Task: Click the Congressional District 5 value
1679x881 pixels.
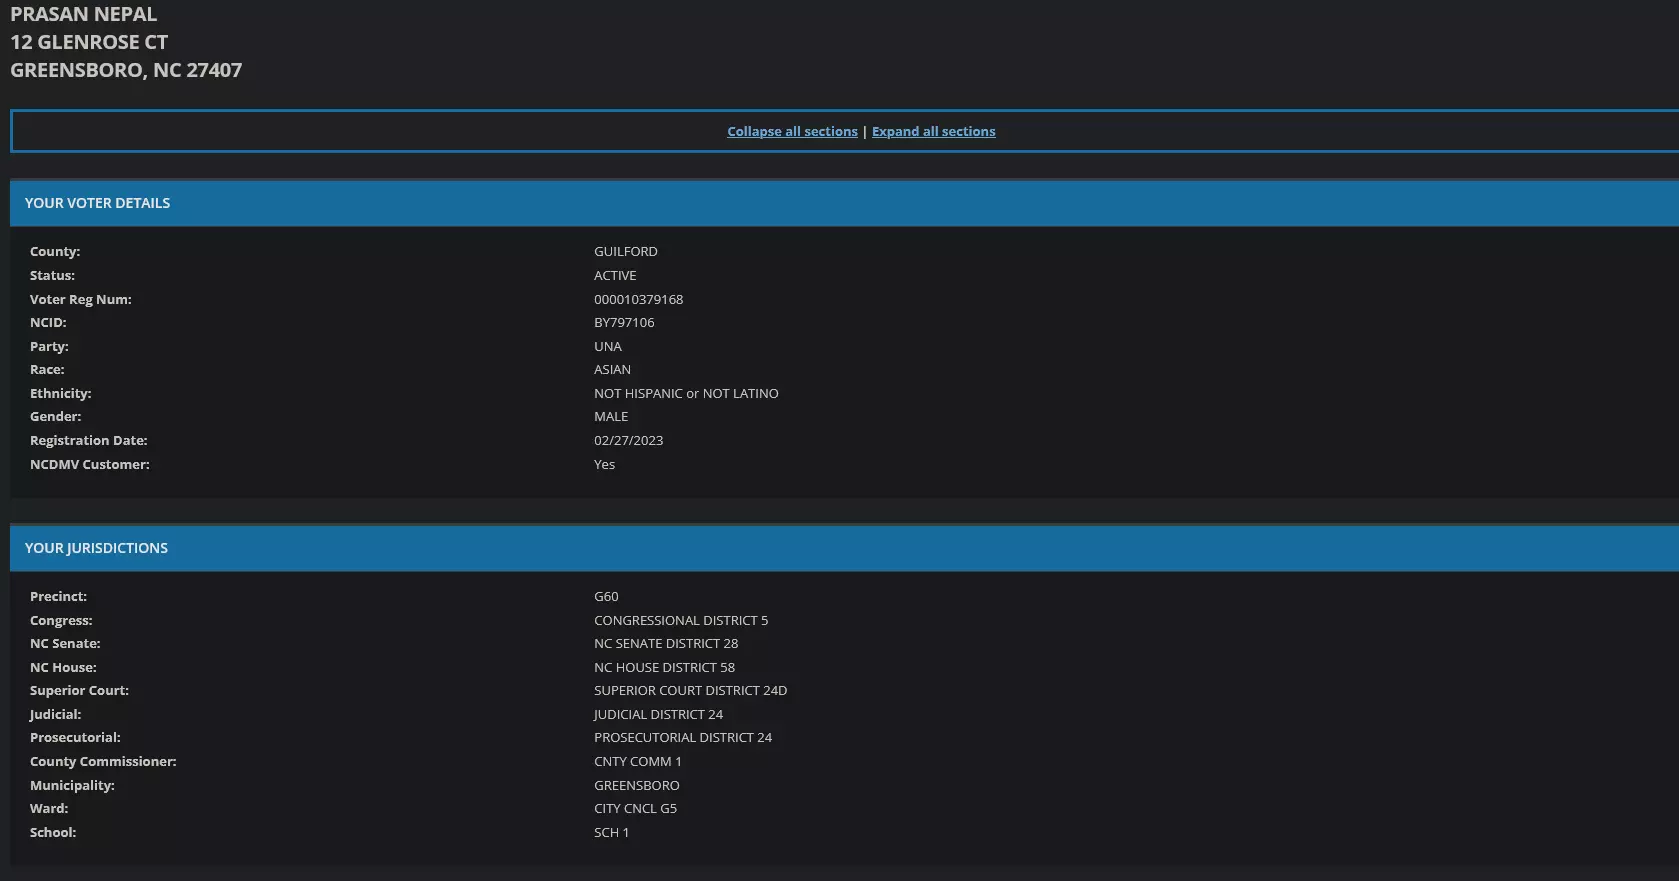Action: click(x=681, y=620)
